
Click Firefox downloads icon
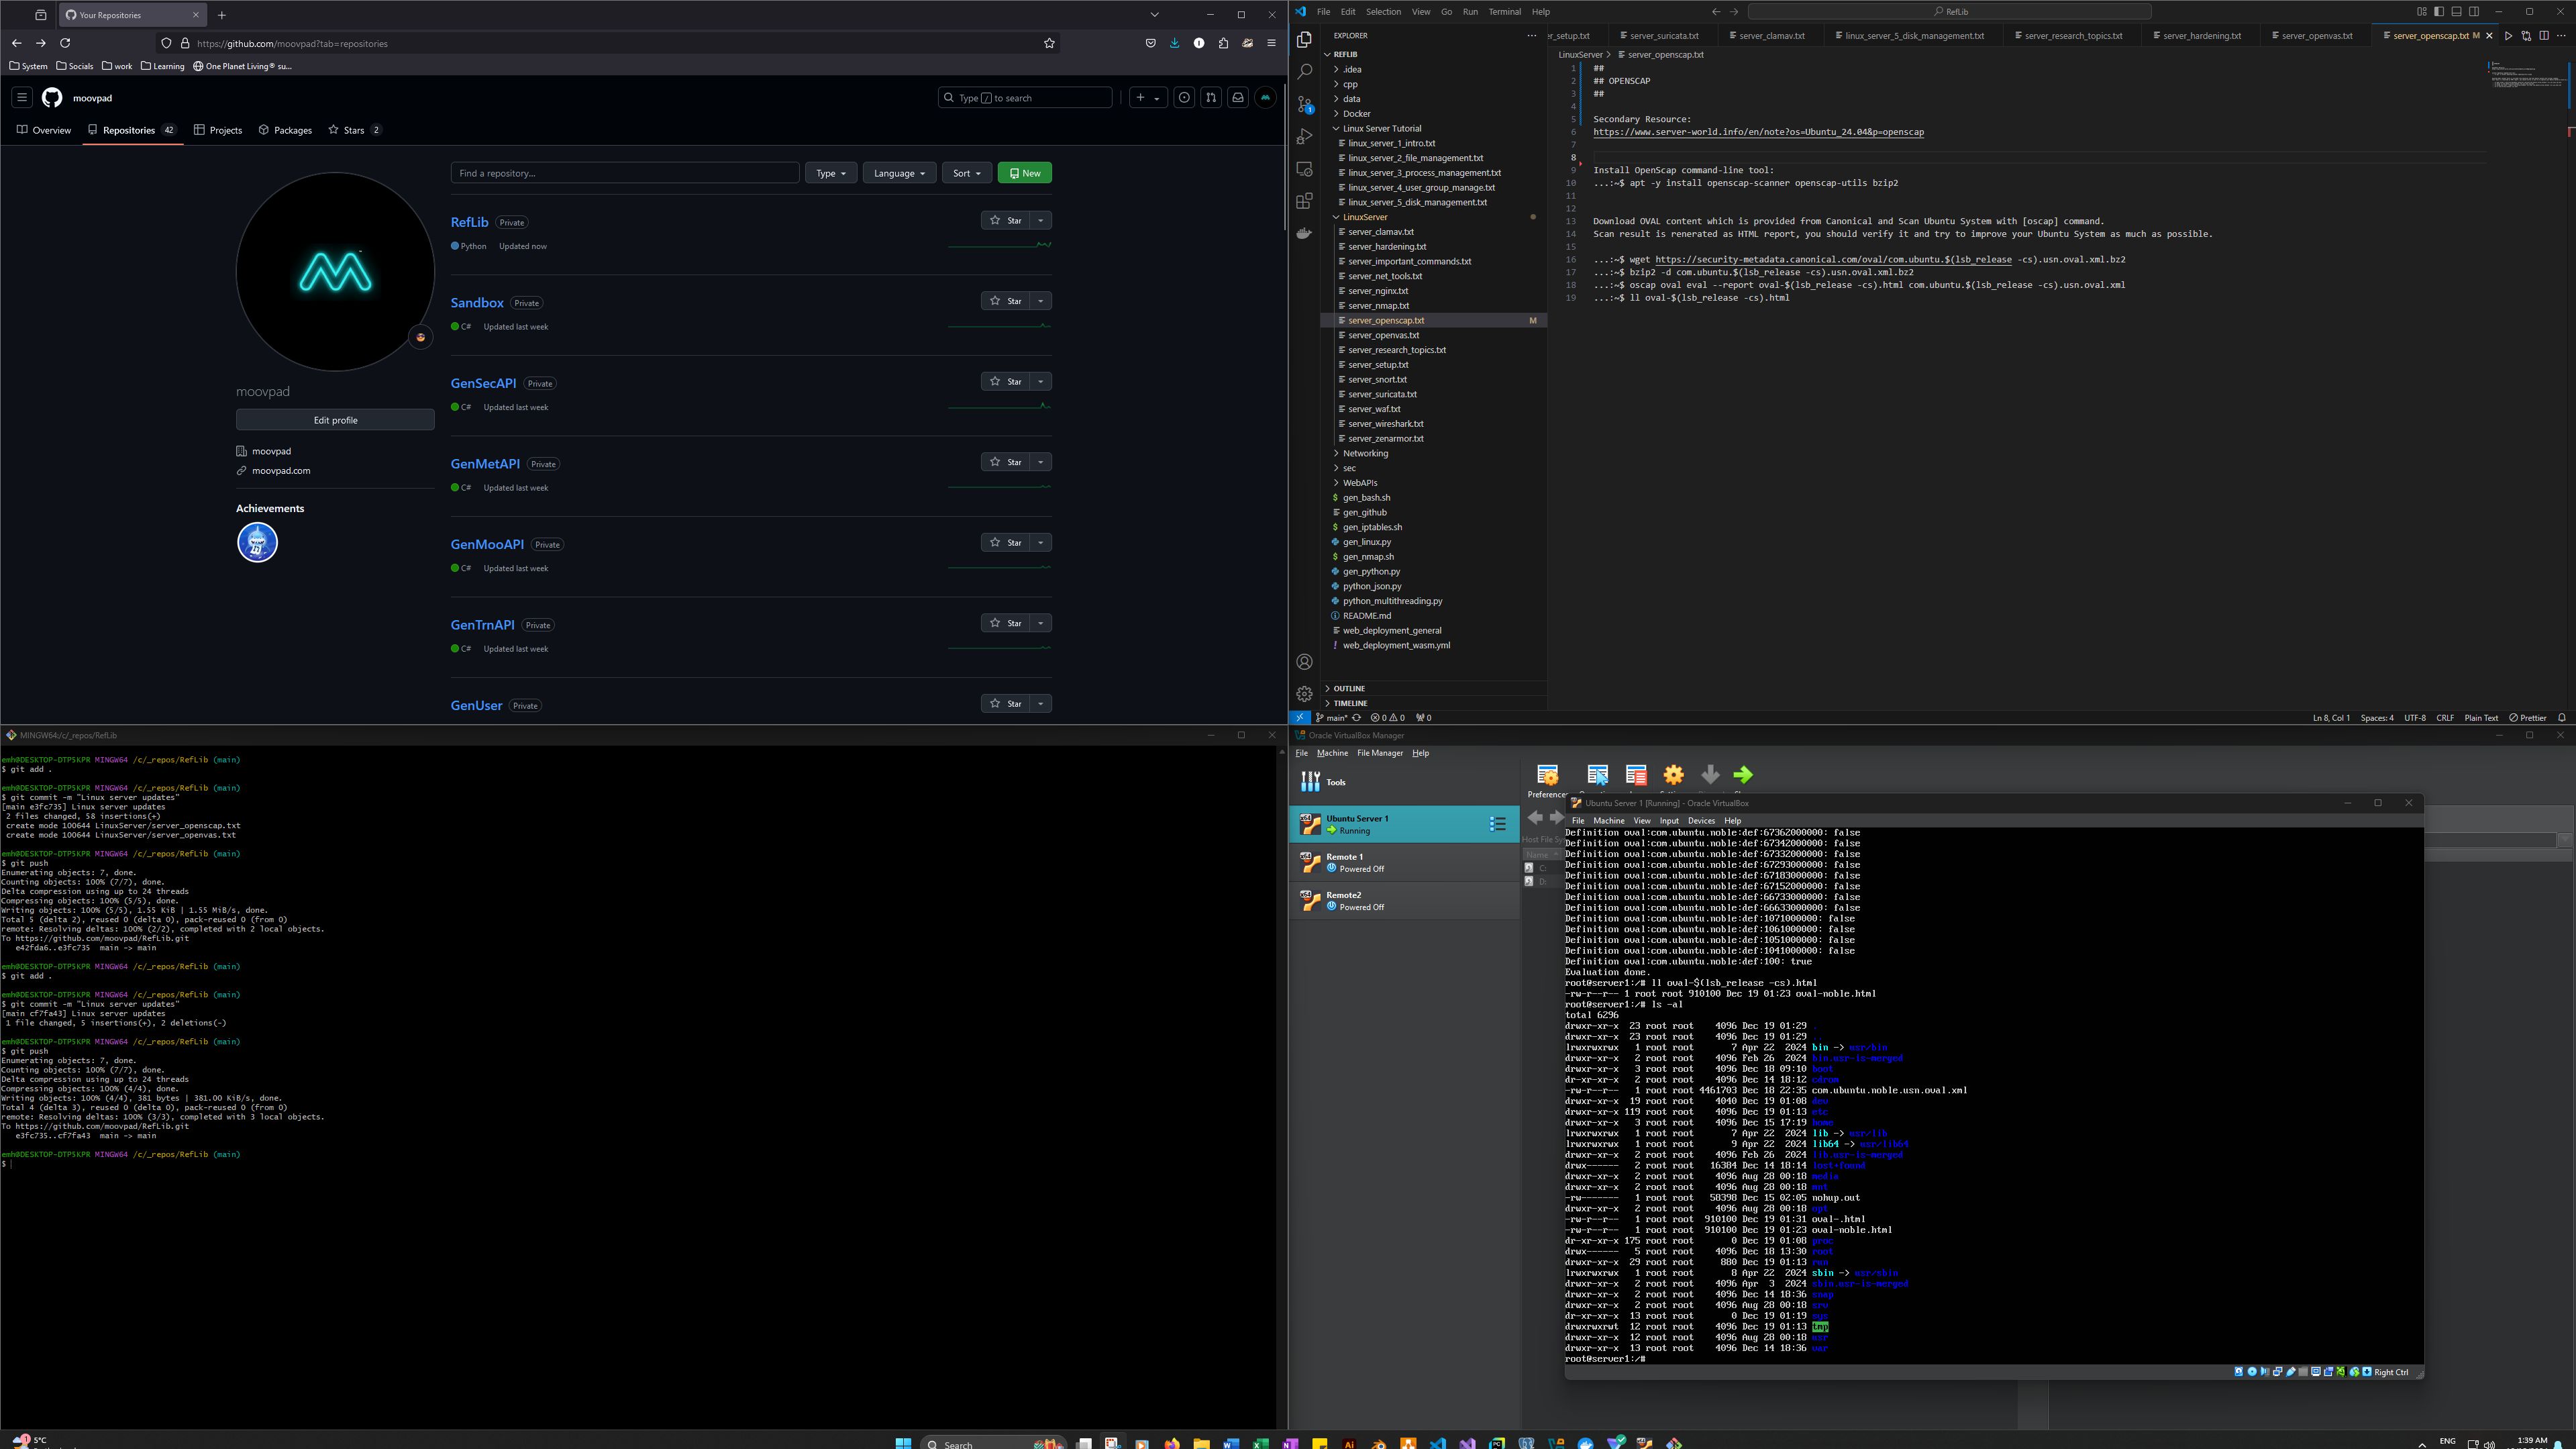coord(1174,43)
